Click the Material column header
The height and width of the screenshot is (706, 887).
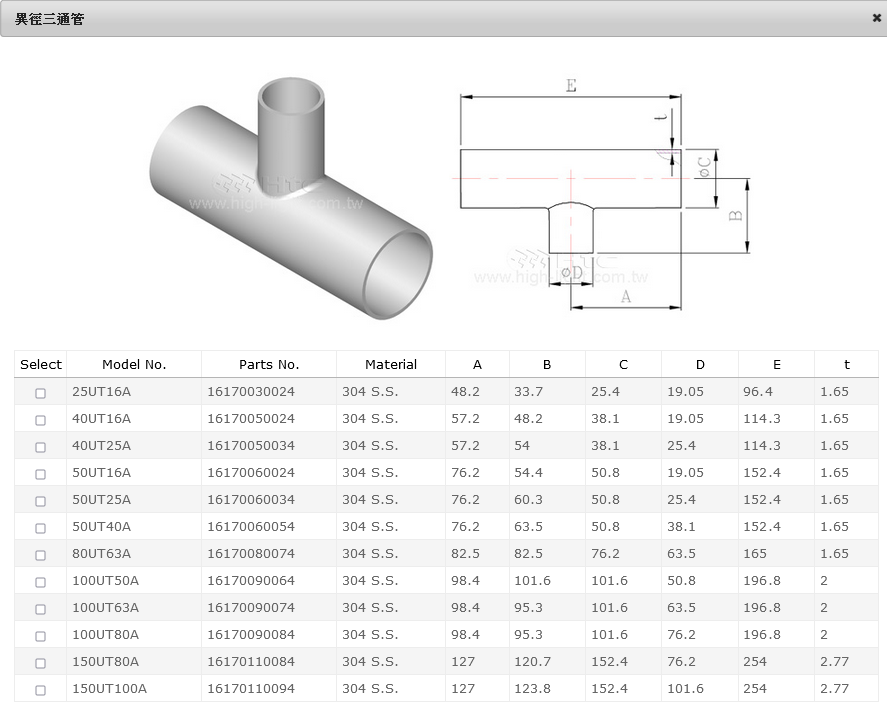coord(391,365)
